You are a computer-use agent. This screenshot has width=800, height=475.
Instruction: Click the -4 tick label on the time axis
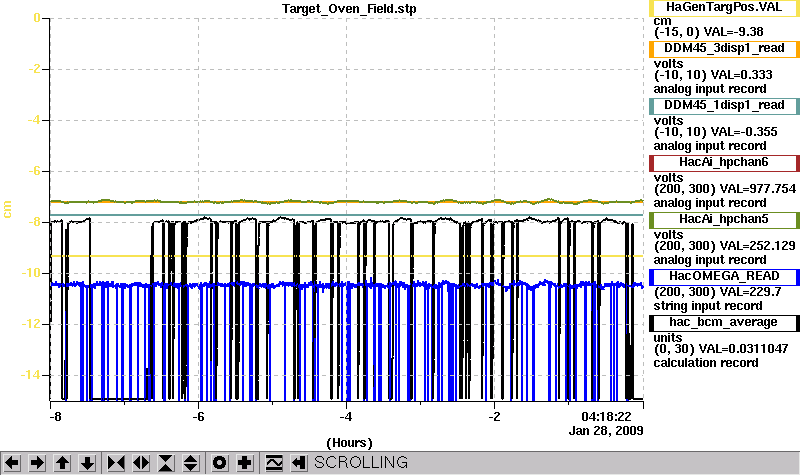point(346,417)
